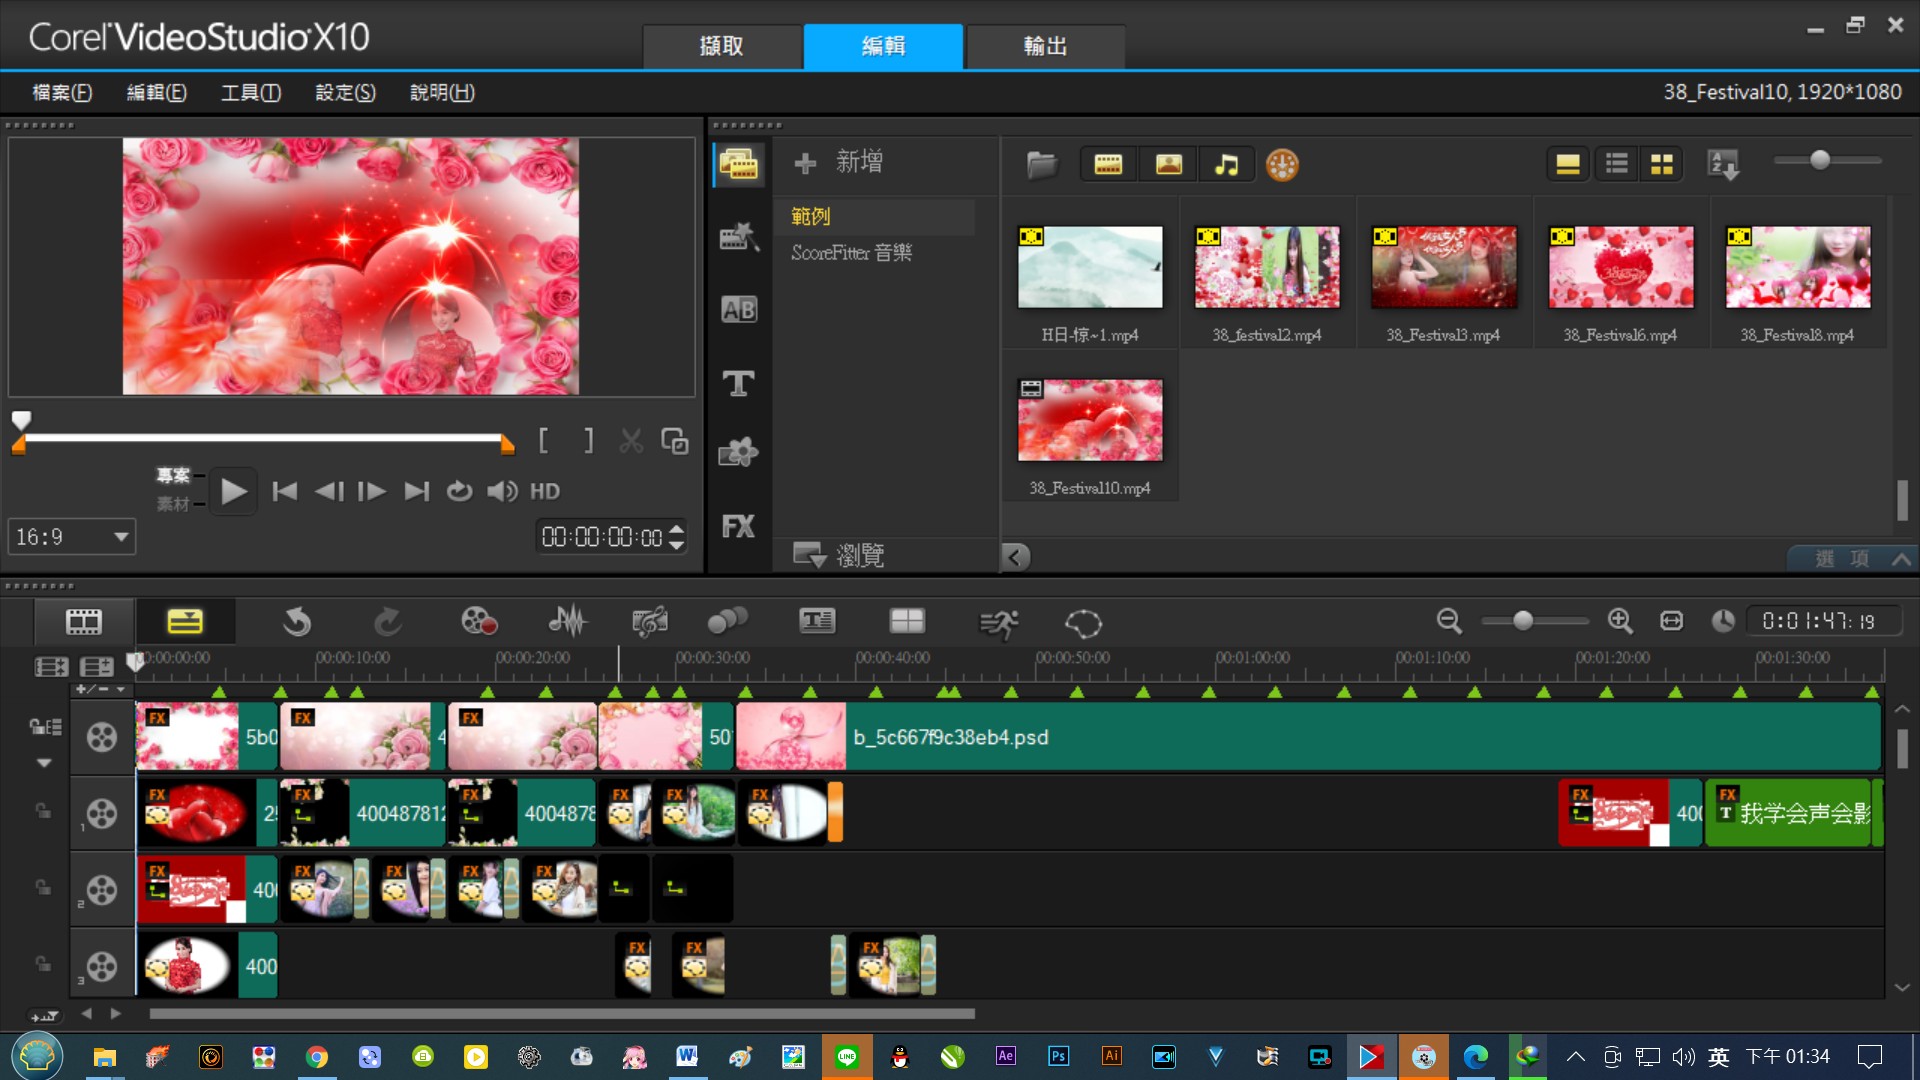This screenshot has height=1080, width=1920.
Task: Open the system volume control
Action: pos(502,491)
